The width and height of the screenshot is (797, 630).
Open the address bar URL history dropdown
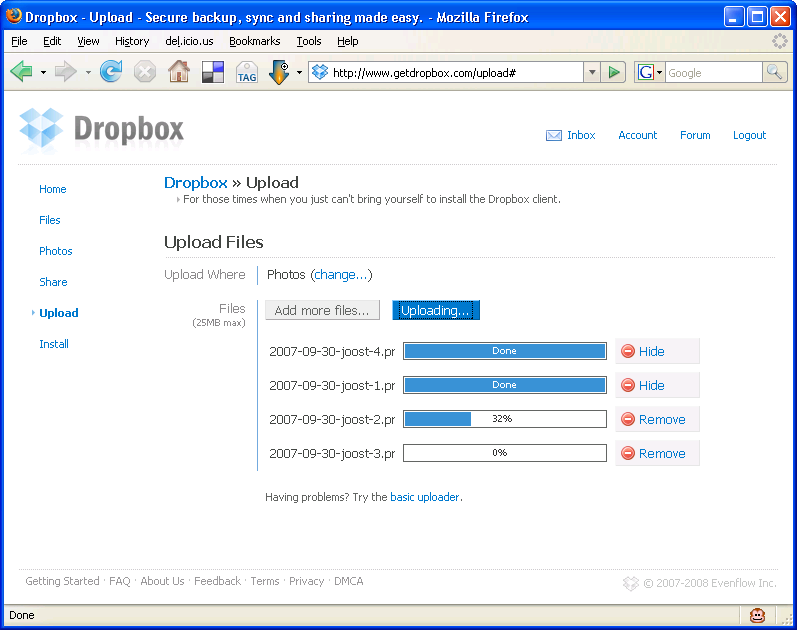click(x=592, y=72)
